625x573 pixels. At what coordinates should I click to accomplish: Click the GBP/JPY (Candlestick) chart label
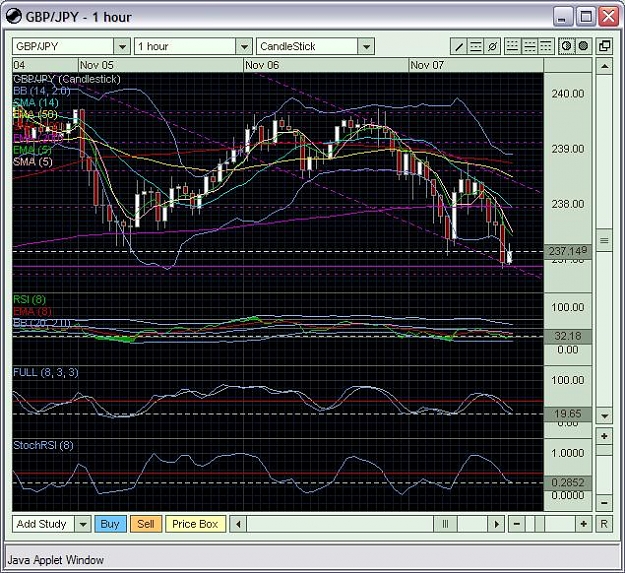[x=67, y=79]
